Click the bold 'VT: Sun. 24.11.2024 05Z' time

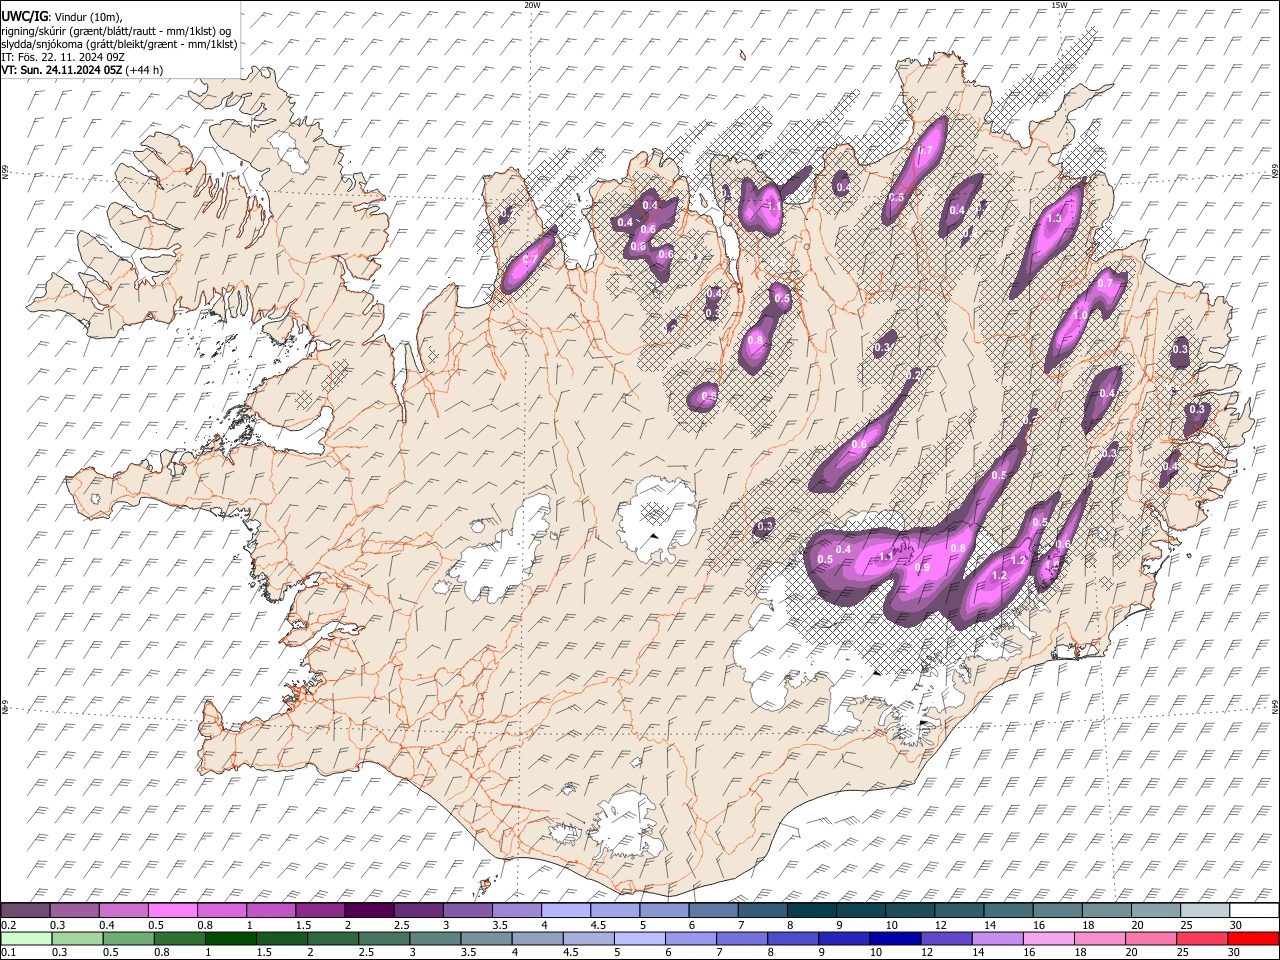pos(61,70)
